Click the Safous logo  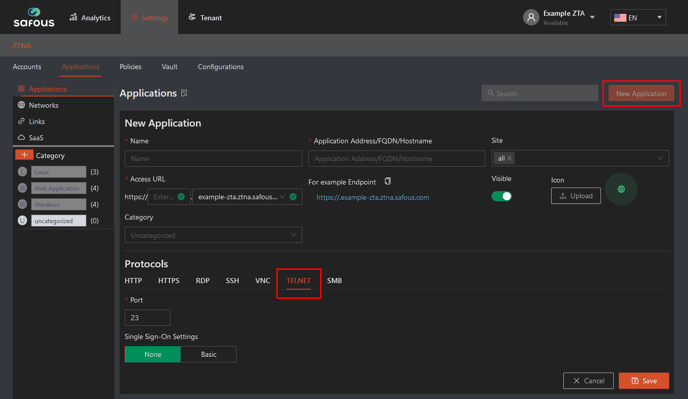pyautogui.click(x=34, y=18)
